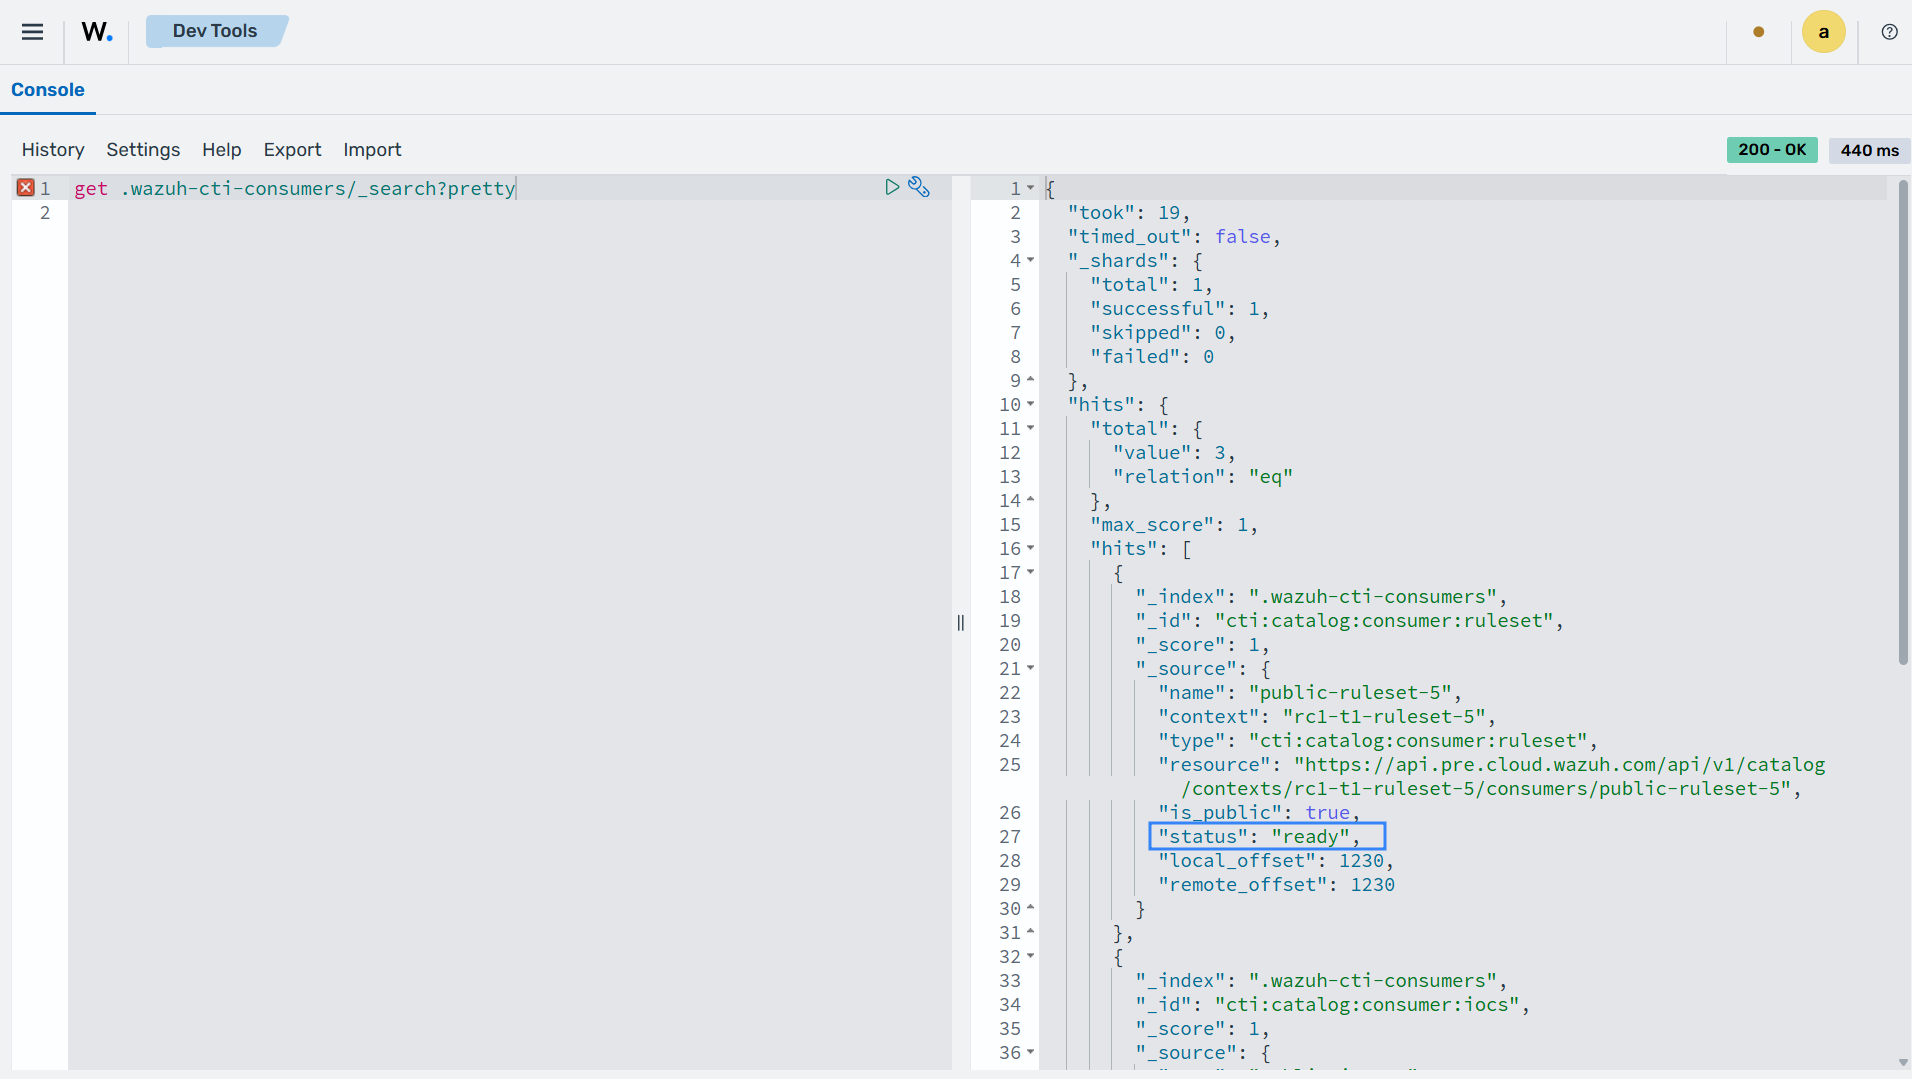The width and height of the screenshot is (1912, 1079).
Task: Click the "relation": "eq" line
Action: point(1202,476)
